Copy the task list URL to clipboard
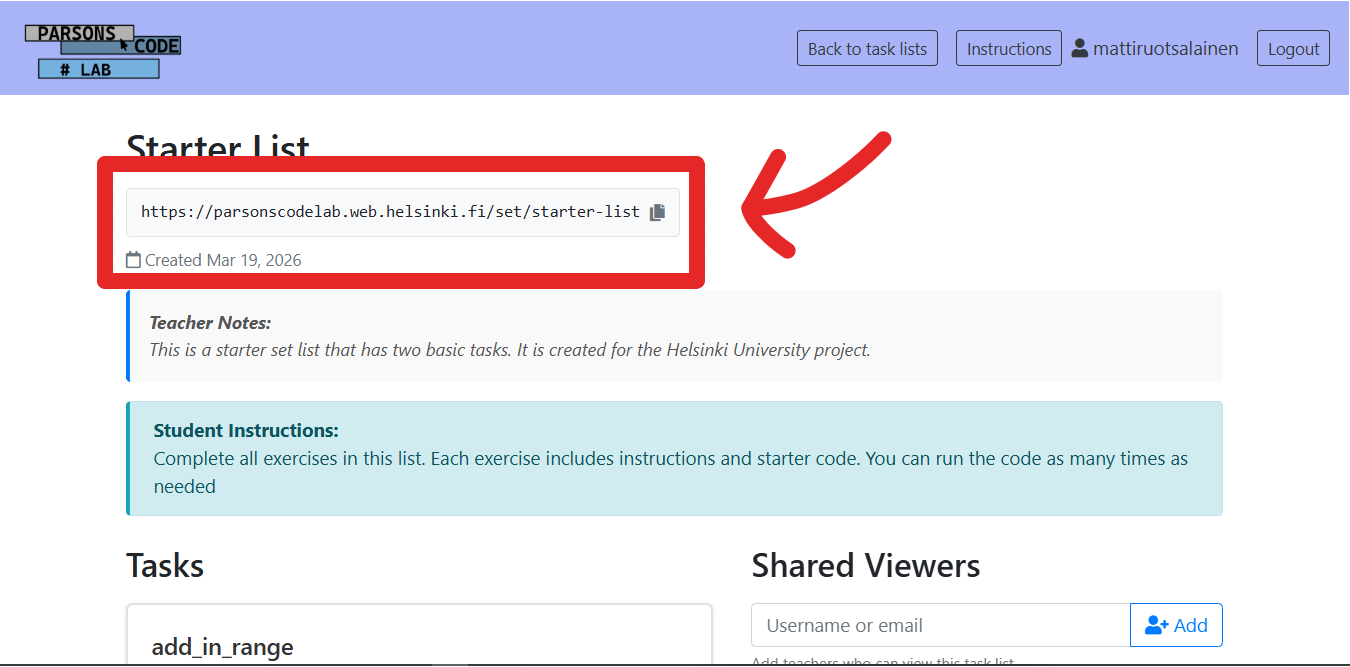This screenshot has width=1350, height=667. click(x=658, y=211)
